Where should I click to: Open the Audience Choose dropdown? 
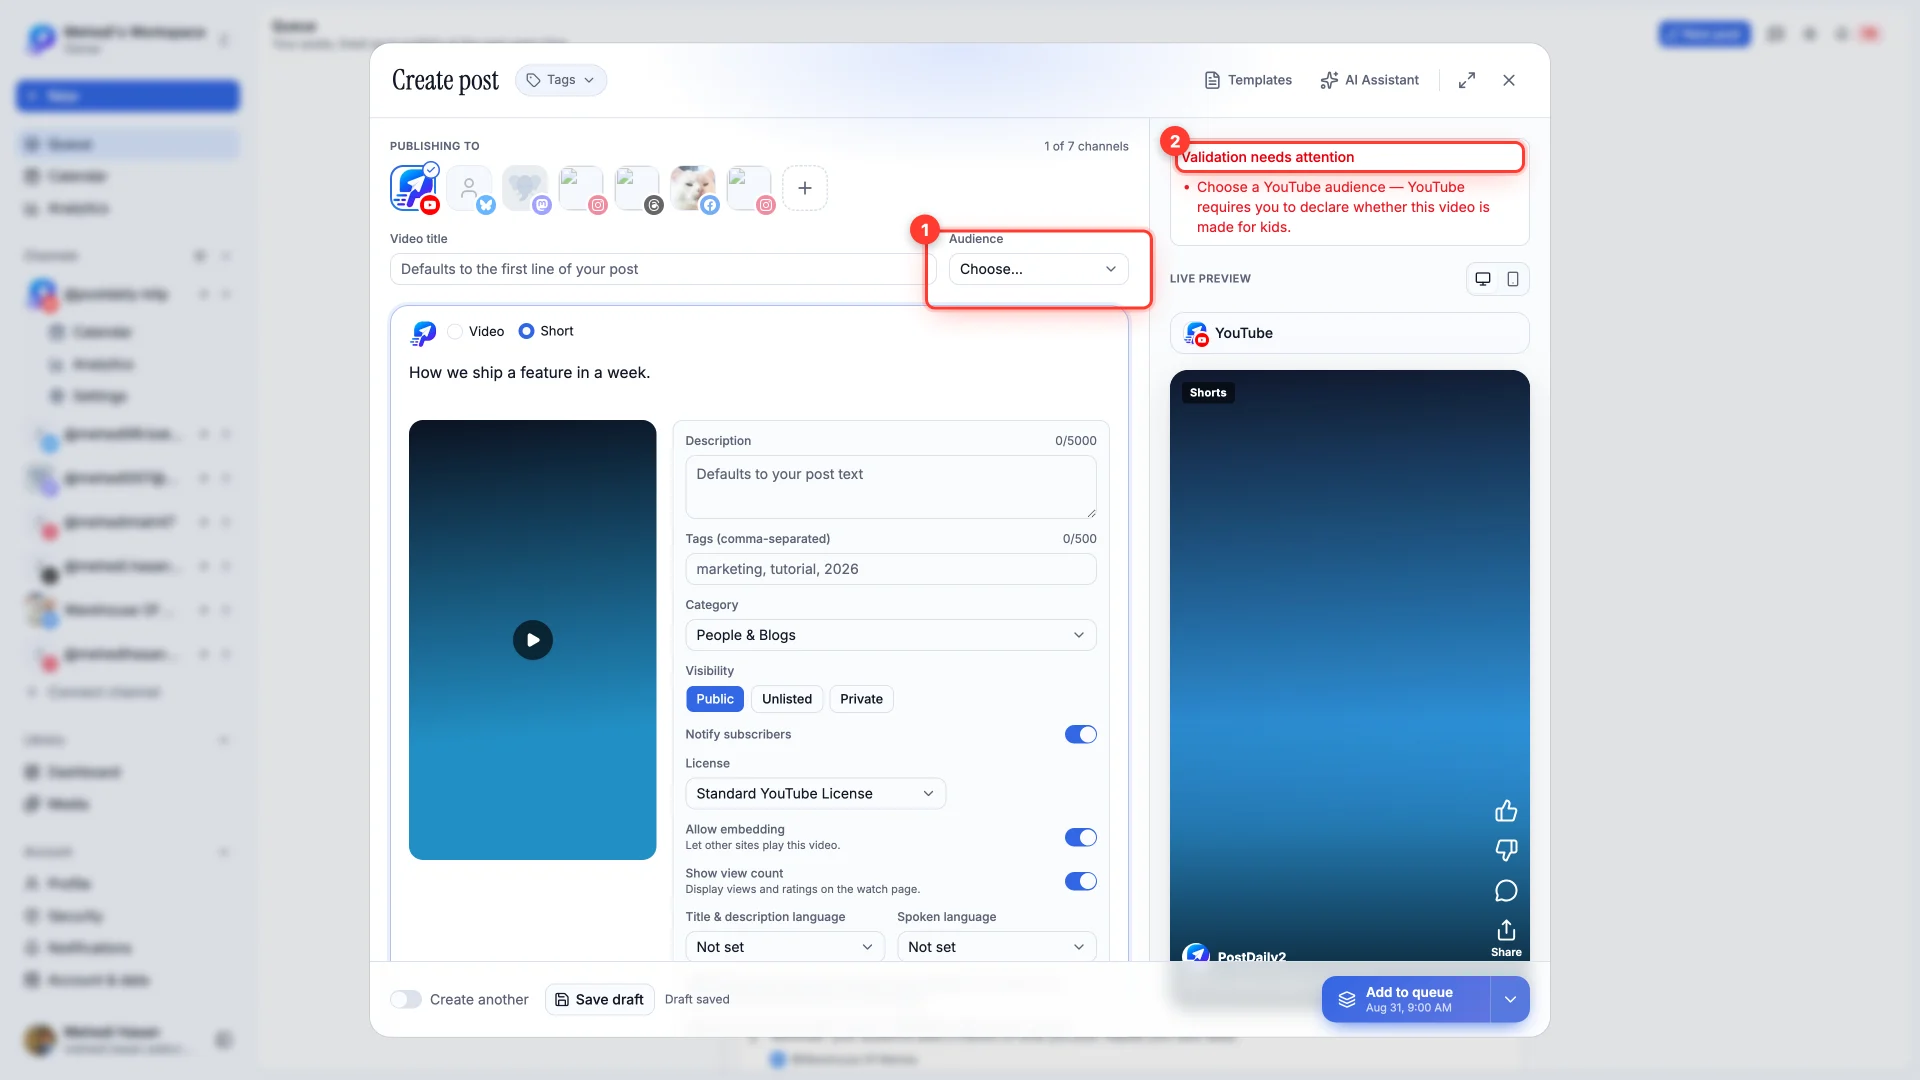point(1038,269)
